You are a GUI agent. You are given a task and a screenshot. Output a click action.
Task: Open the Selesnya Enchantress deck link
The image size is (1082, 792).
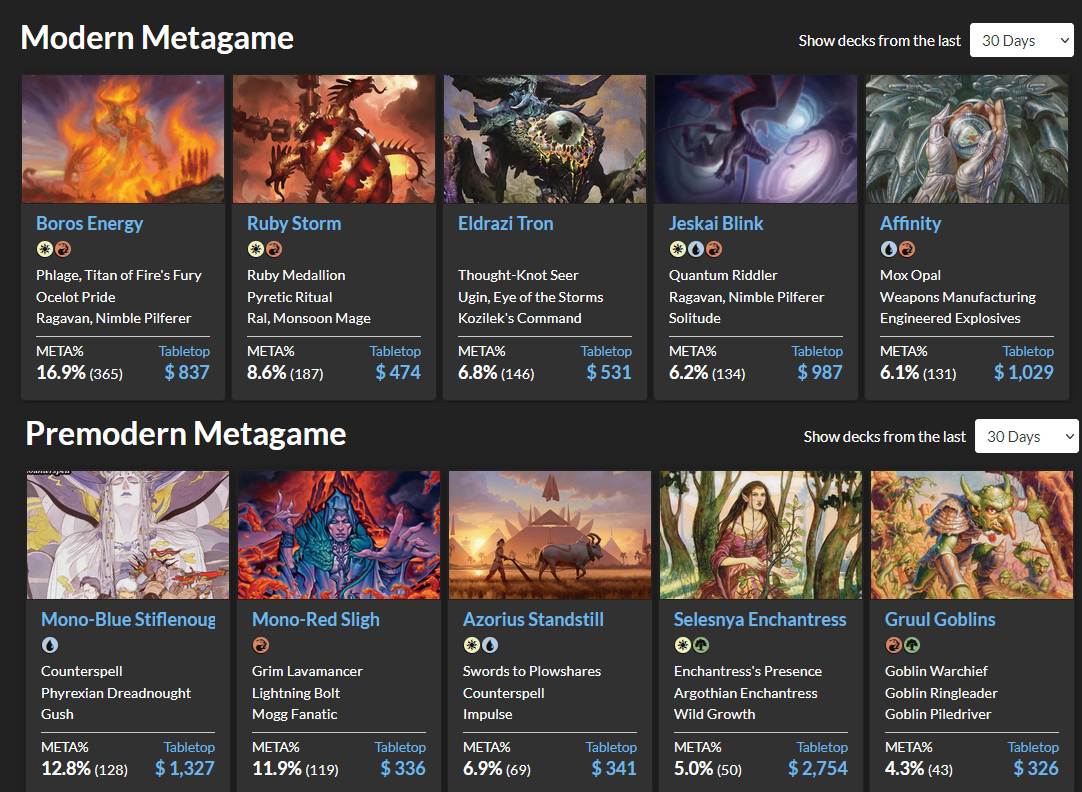[760, 620]
